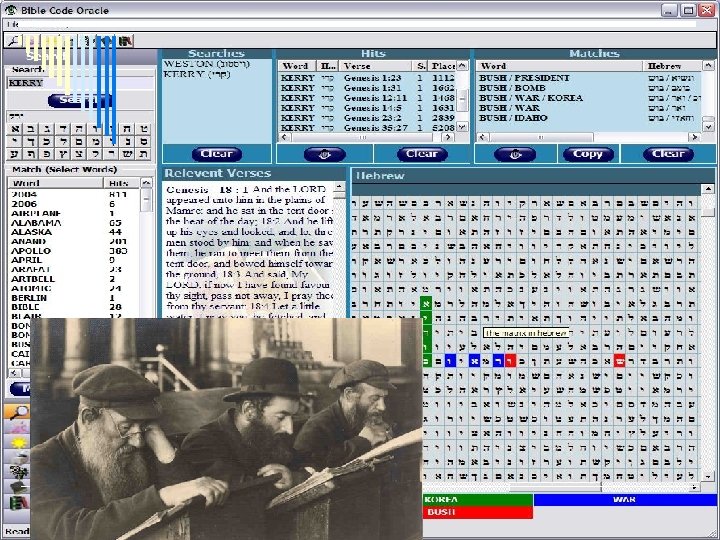Tap the Hebrew letter Tet key

coord(143,129)
